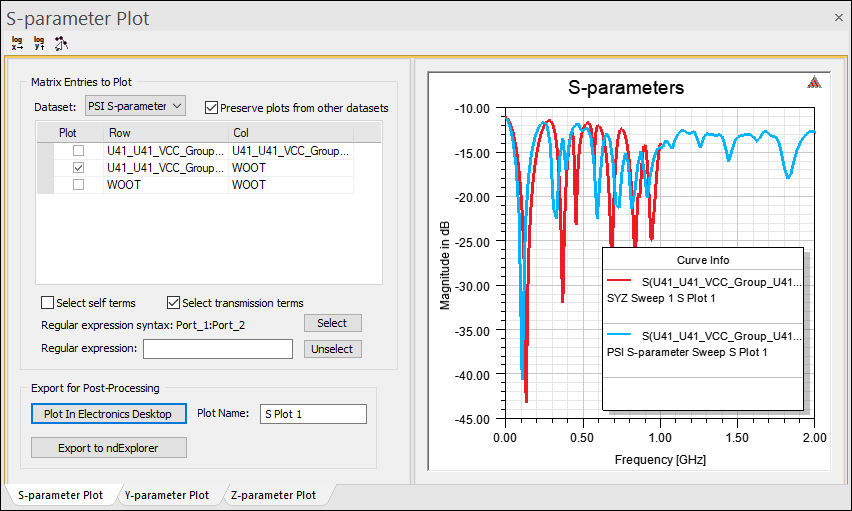Check the Plot box for WOOT-WOOT row
Image resolution: width=852 pixels, height=511 pixels.
[x=78, y=185]
